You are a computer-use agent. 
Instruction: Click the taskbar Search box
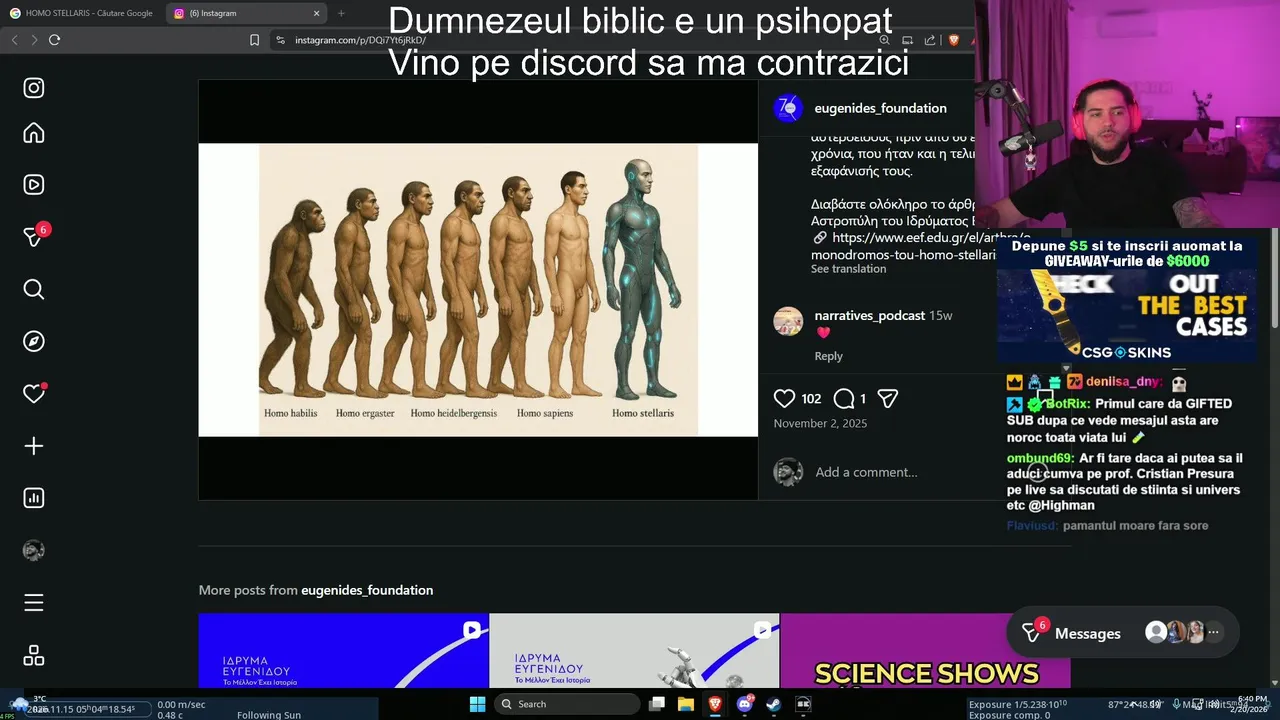point(567,704)
